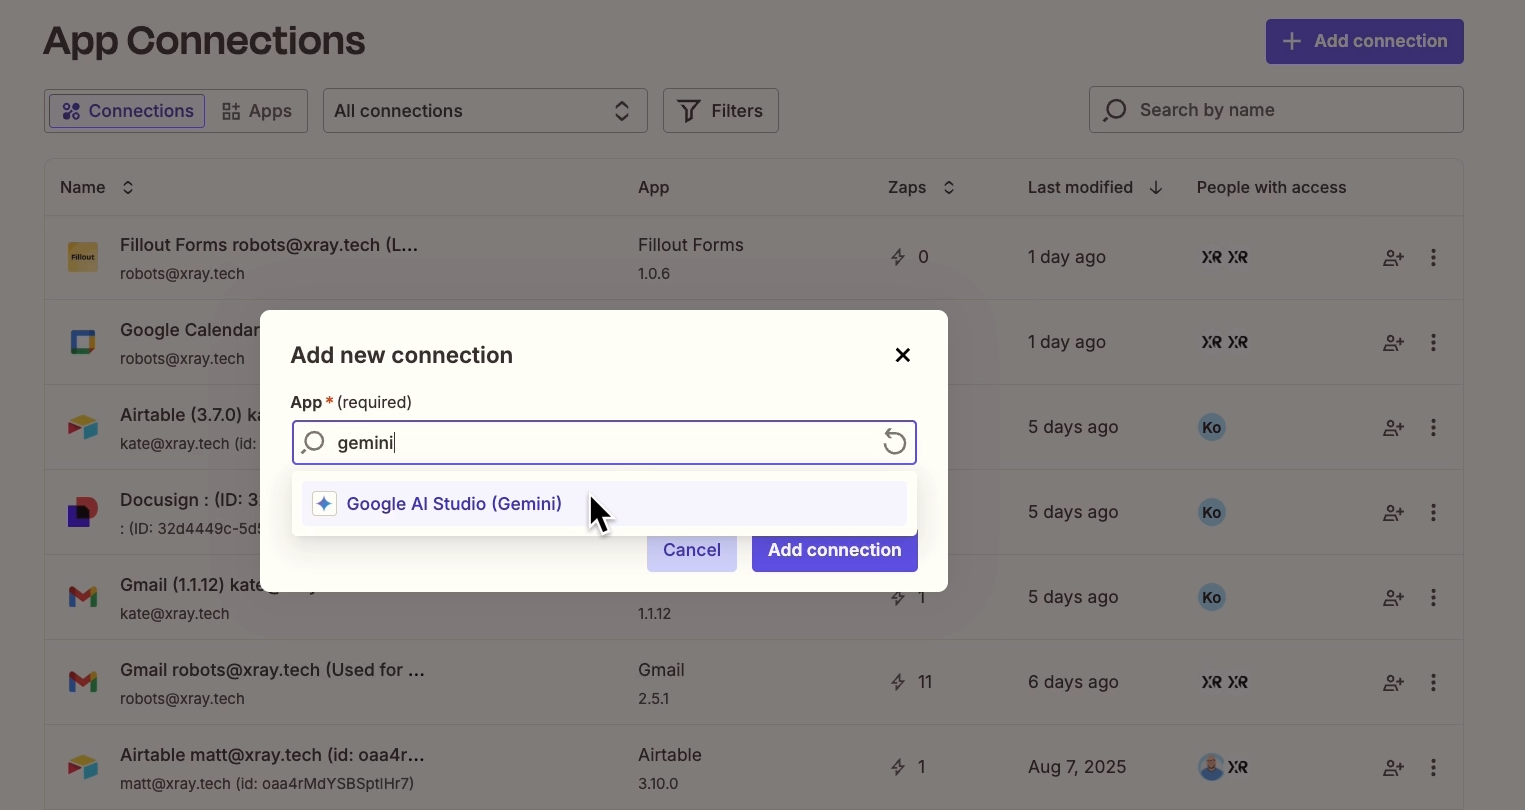1525x810 pixels.
Task: Click the person-add icon on Gmail robots row
Action: pos(1393,682)
